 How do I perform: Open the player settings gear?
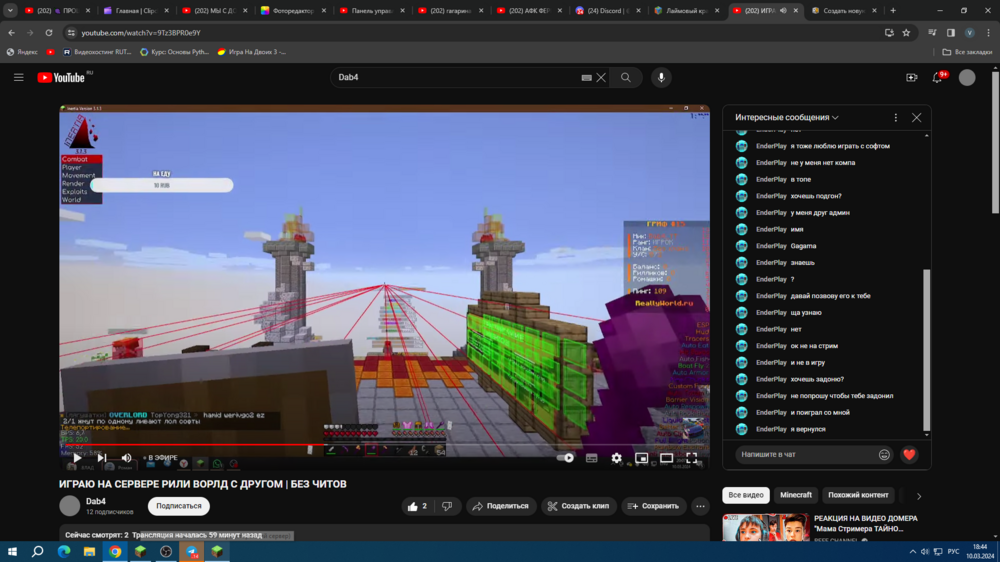point(616,458)
